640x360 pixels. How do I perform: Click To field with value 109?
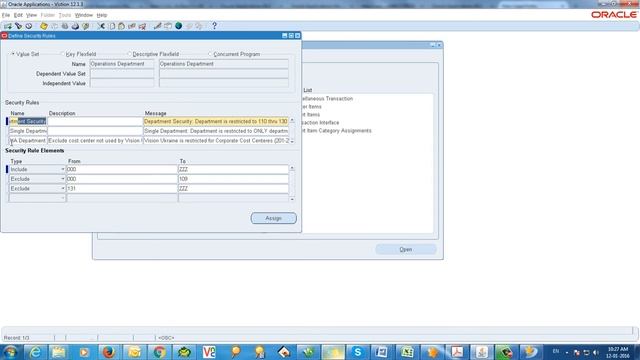click(x=233, y=179)
